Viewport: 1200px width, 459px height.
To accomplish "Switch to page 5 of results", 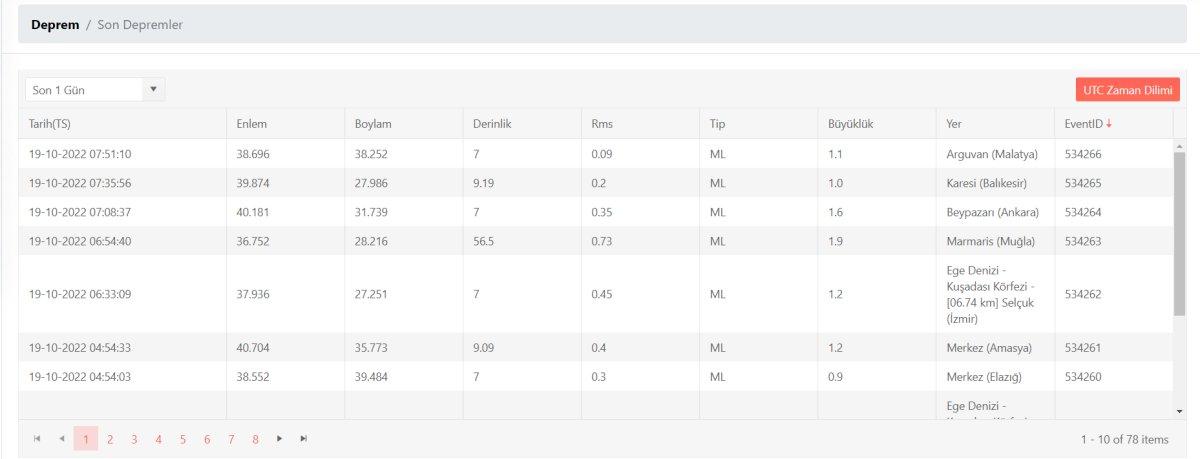I will click(183, 439).
